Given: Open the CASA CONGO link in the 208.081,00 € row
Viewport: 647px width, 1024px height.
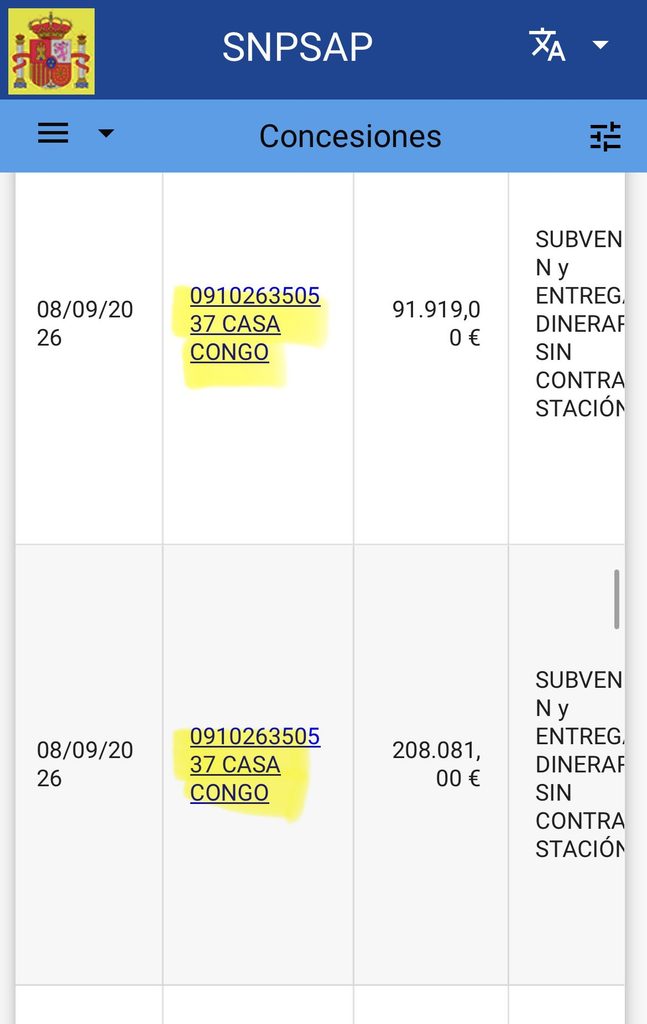Looking at the screenshot, I should click(255, 764).
